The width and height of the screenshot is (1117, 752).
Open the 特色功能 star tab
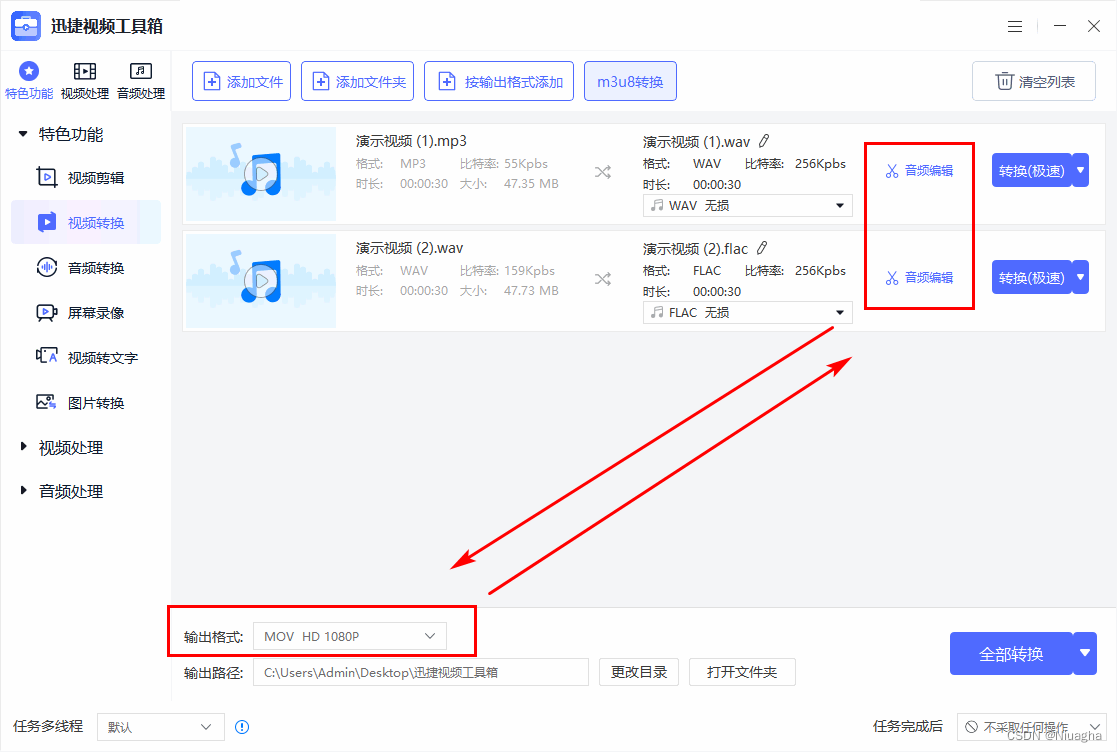[28, 80]
